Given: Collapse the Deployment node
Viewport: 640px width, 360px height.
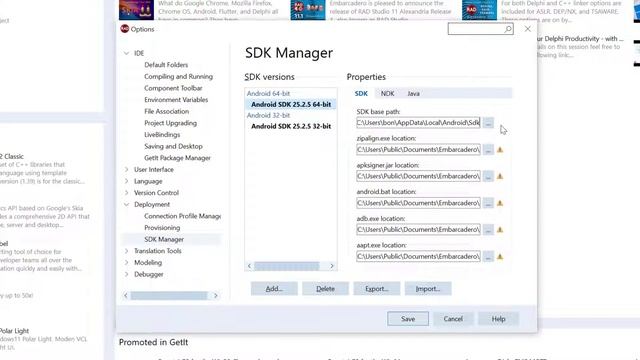Looking at the screenshot, I should [x=127, y=204].
